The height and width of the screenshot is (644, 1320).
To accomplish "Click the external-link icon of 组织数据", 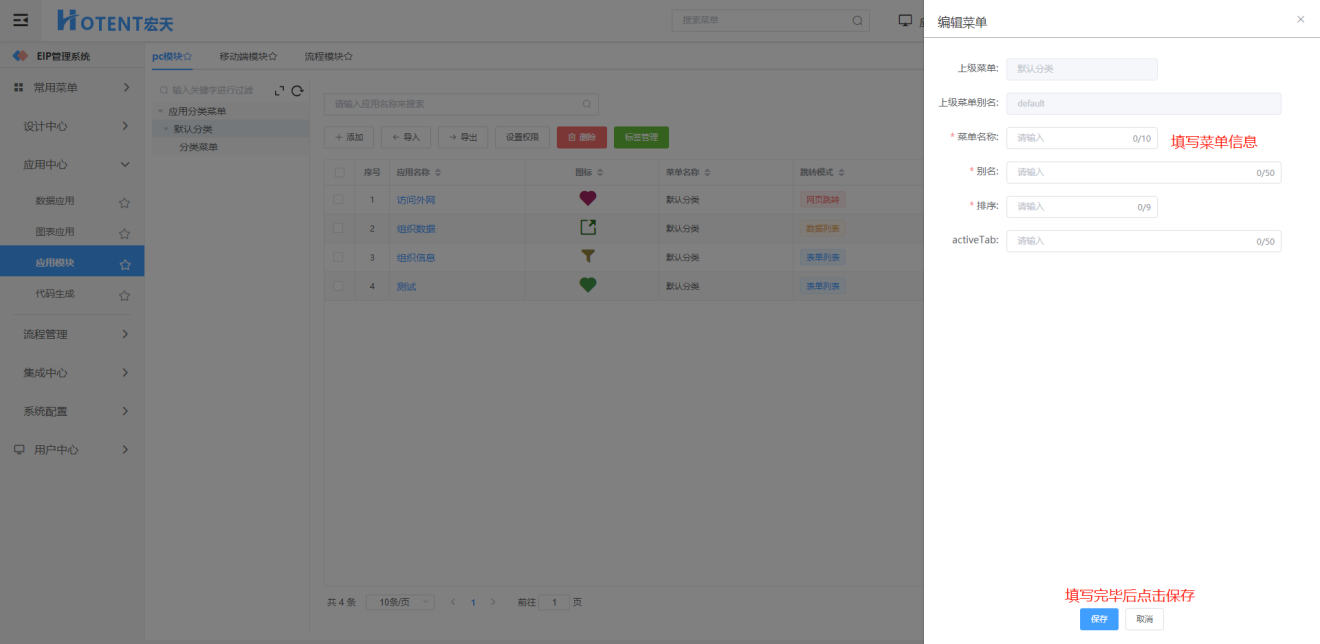I will (588, 228).
